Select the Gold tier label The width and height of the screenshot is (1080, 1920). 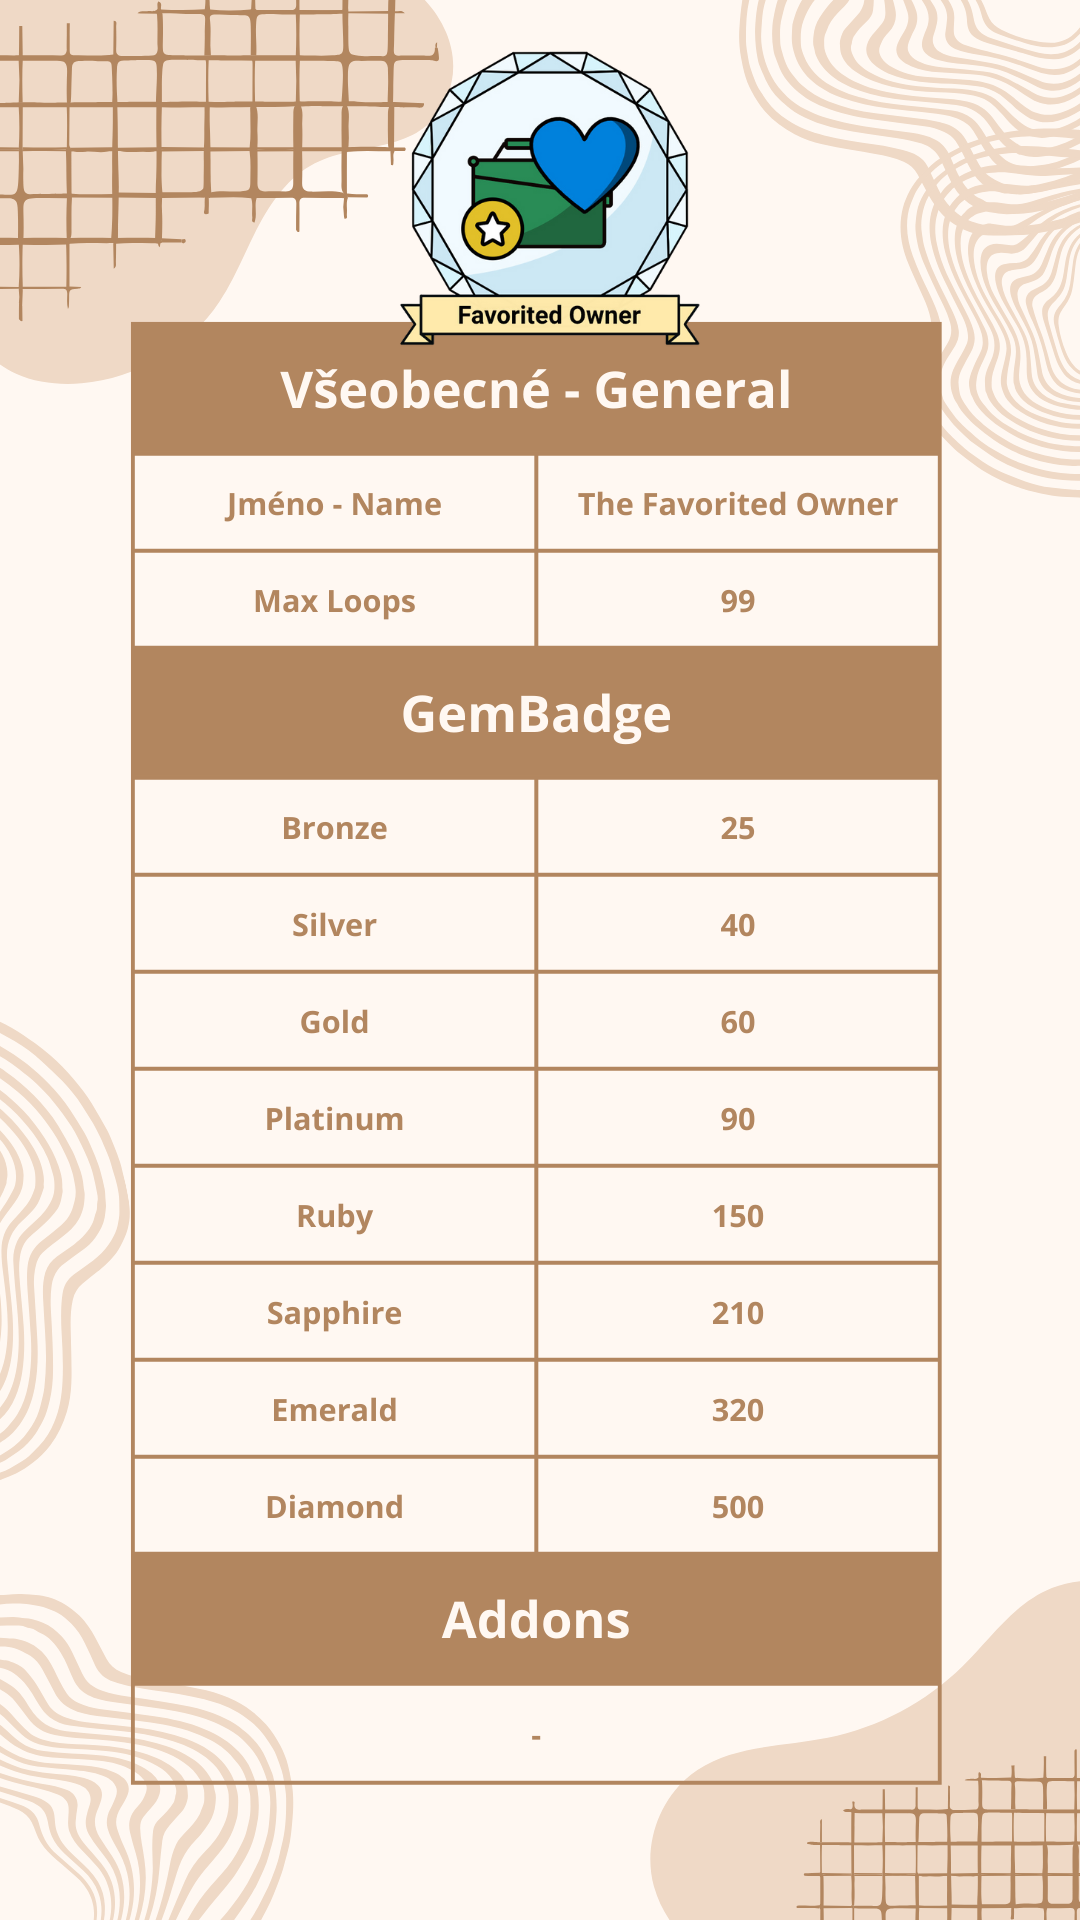tap(334, 1022)
